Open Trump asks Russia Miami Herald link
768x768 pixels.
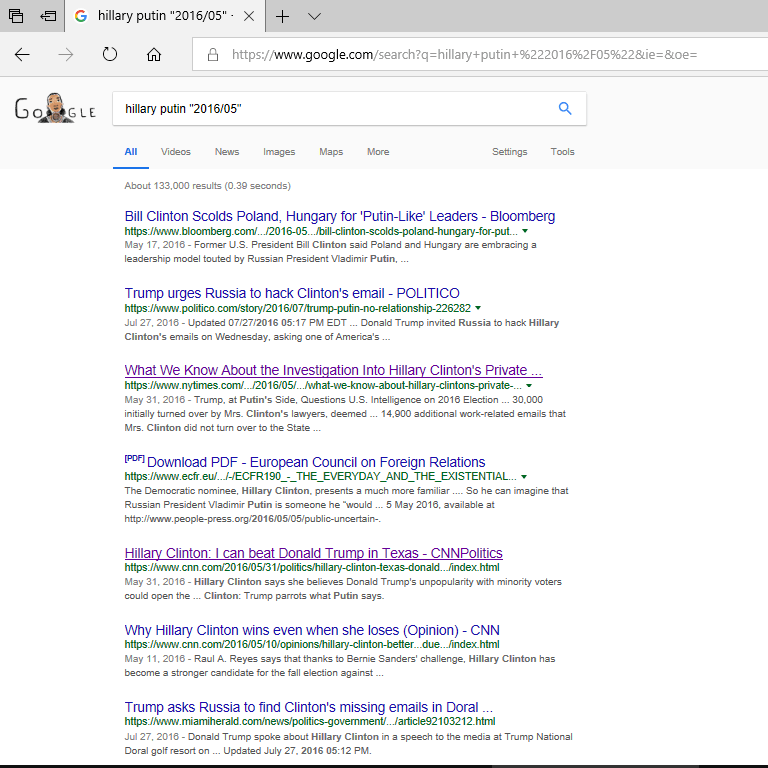[309, 707]
